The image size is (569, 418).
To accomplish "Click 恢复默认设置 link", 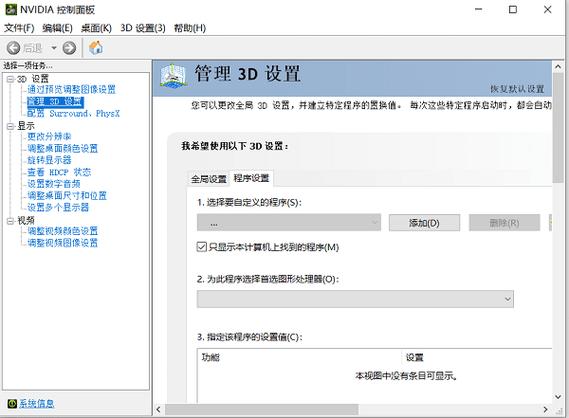I will (517, 89).
